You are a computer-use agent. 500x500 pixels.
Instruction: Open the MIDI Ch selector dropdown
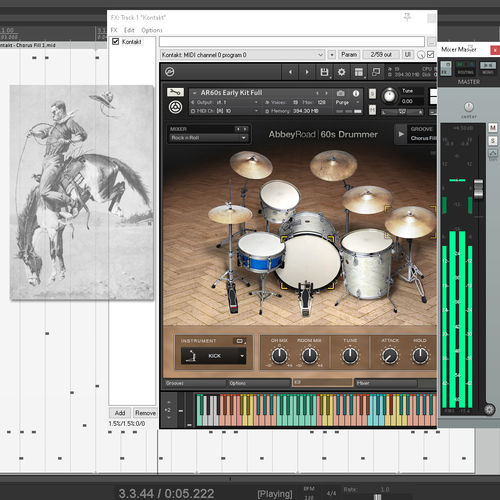coord(225,111)
